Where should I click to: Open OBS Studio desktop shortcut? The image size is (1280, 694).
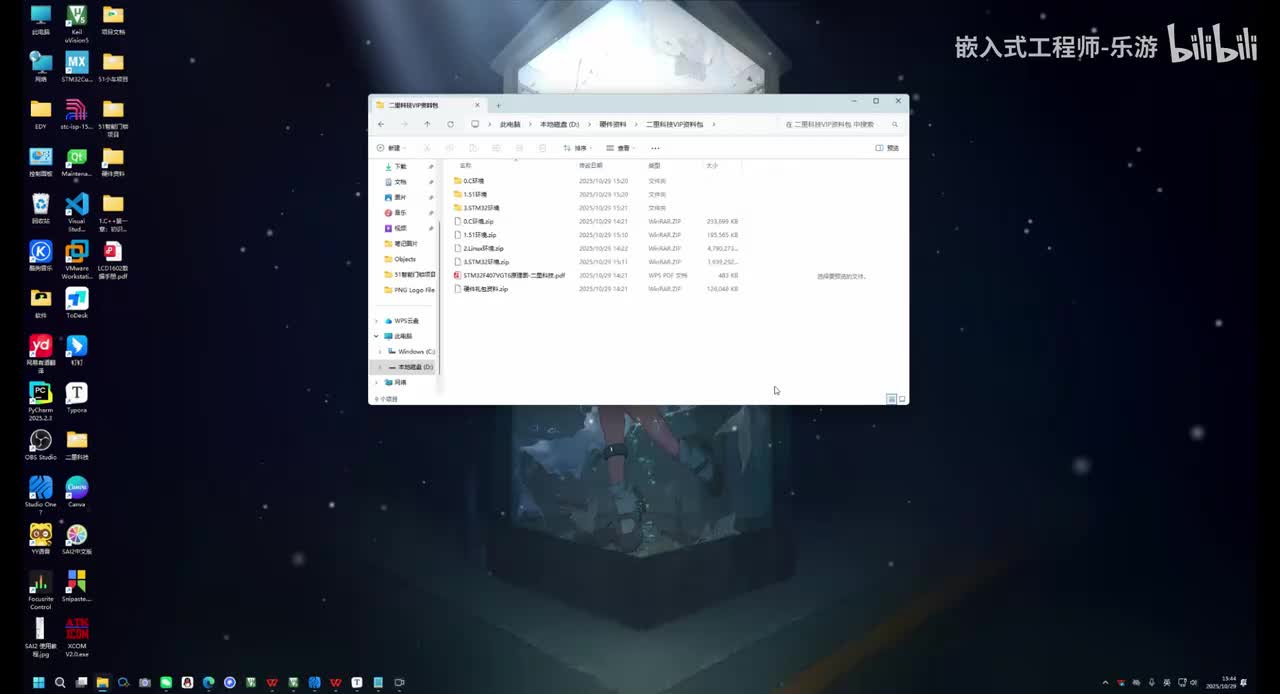[x=41, y=445]
